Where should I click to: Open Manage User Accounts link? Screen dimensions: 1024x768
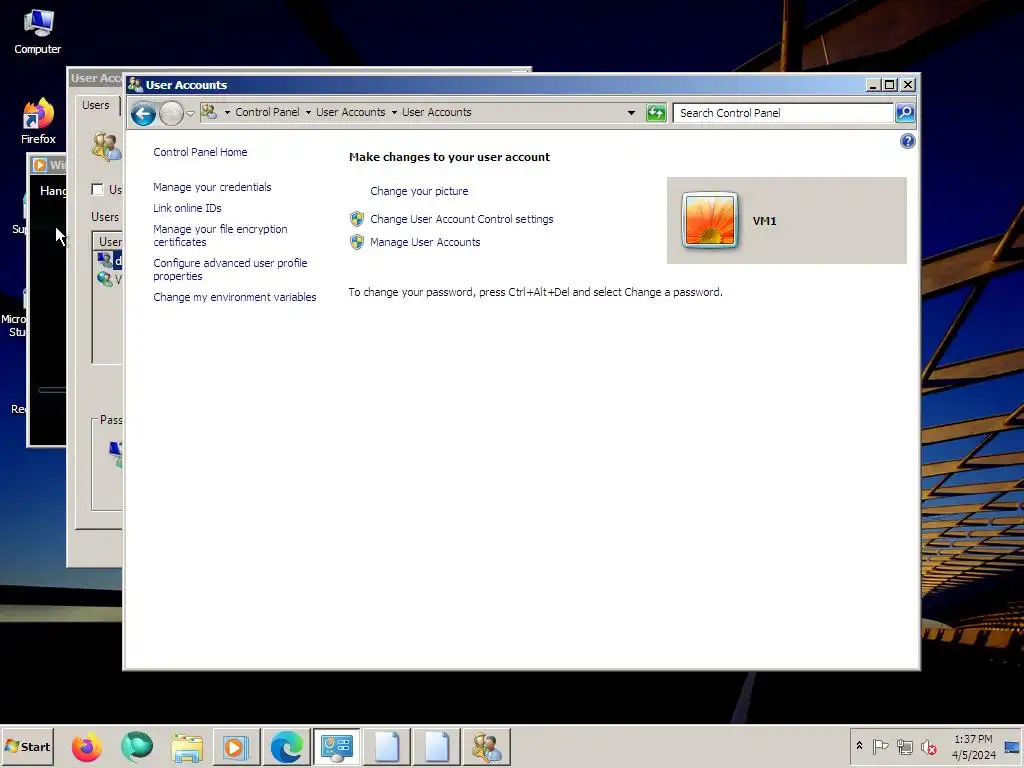click(424, 242)
